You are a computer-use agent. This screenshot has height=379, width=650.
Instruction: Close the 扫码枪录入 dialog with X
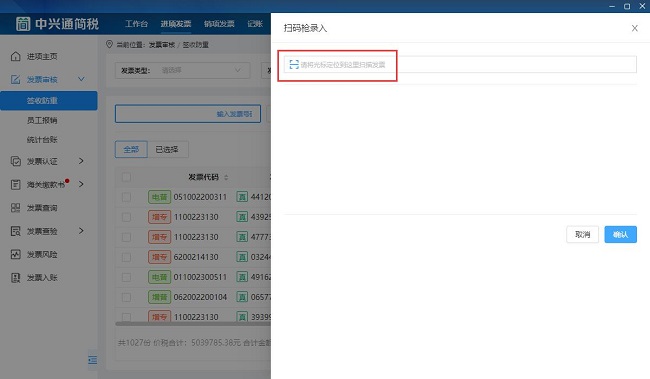634,28
